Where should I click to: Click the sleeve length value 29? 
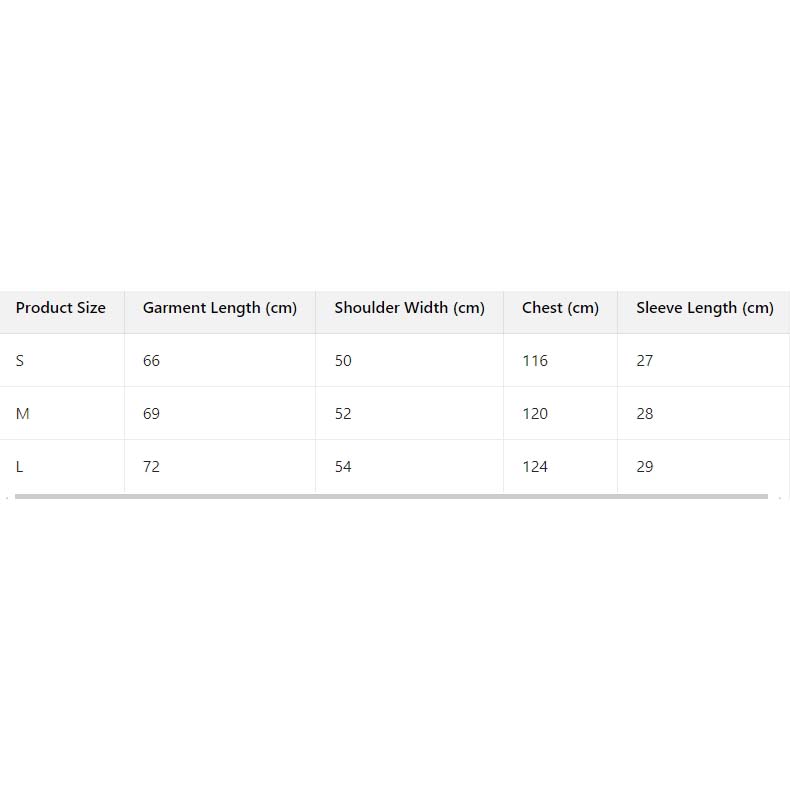point(645,467)
